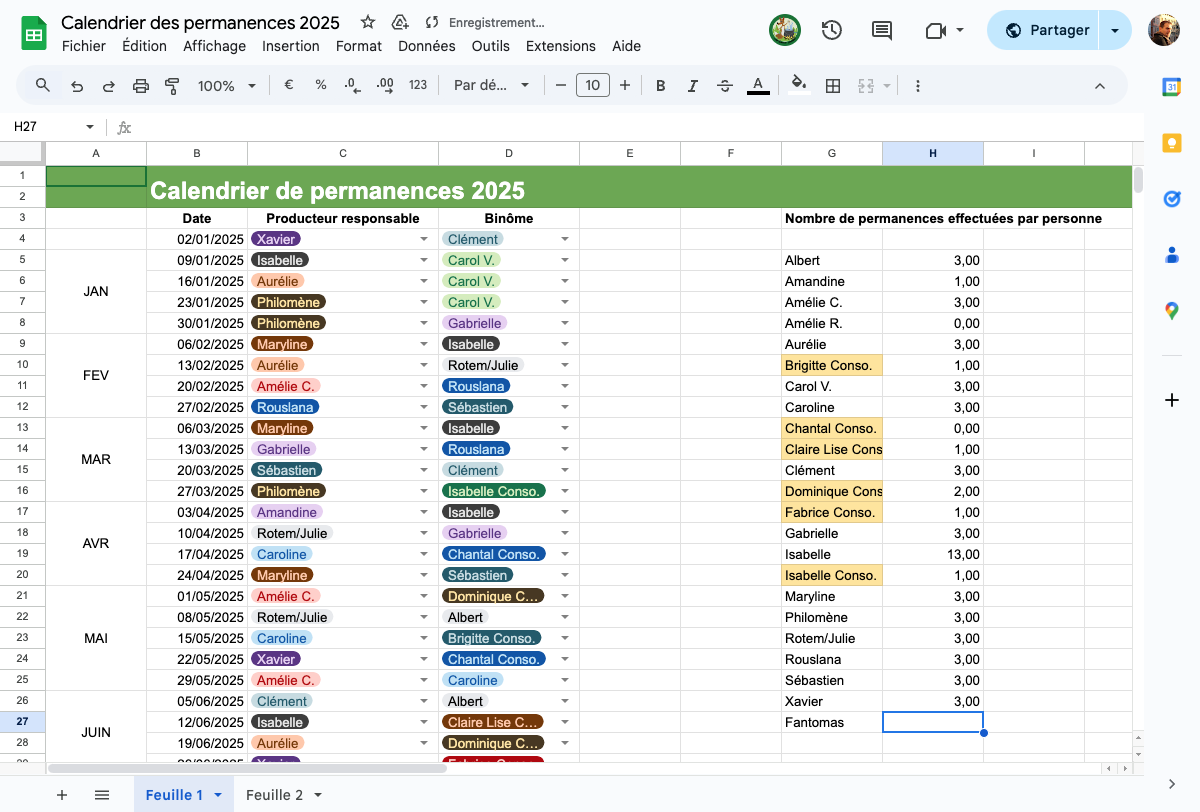This screenshot has width=1200, height=812.
Task: Open Google Calendar side panel
Action: pos(1172,87)
